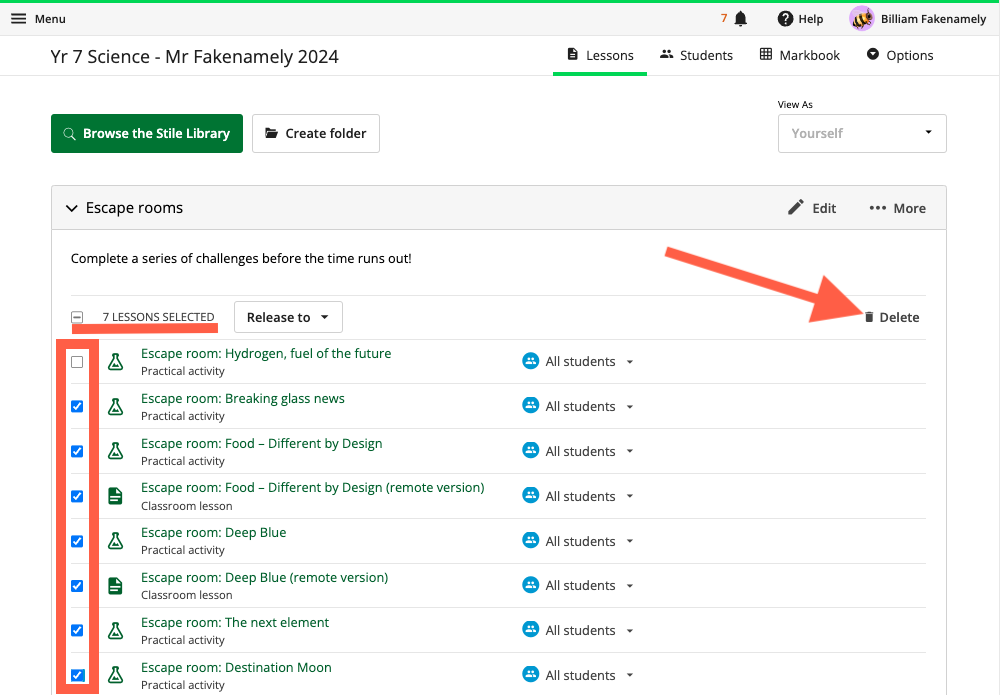
Task: Tick the Hydrogen, fuel of the future checkbox
Action: tap(77, 362)
